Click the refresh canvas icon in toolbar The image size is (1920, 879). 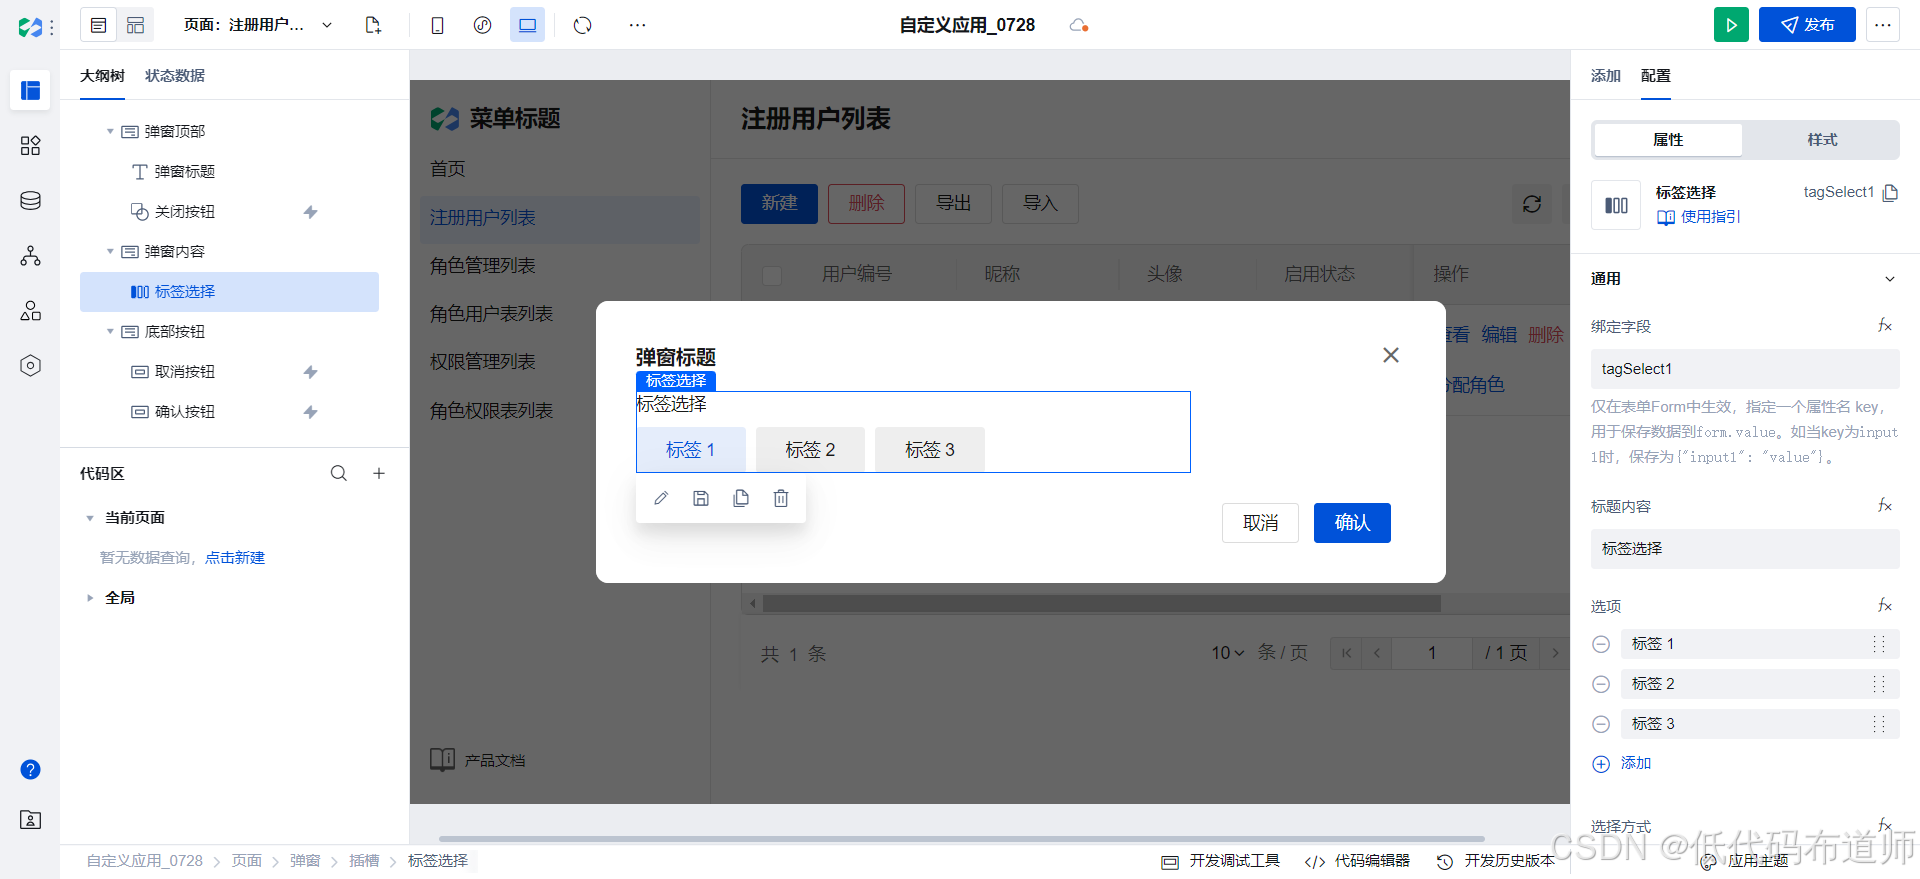tap(583, 25)
